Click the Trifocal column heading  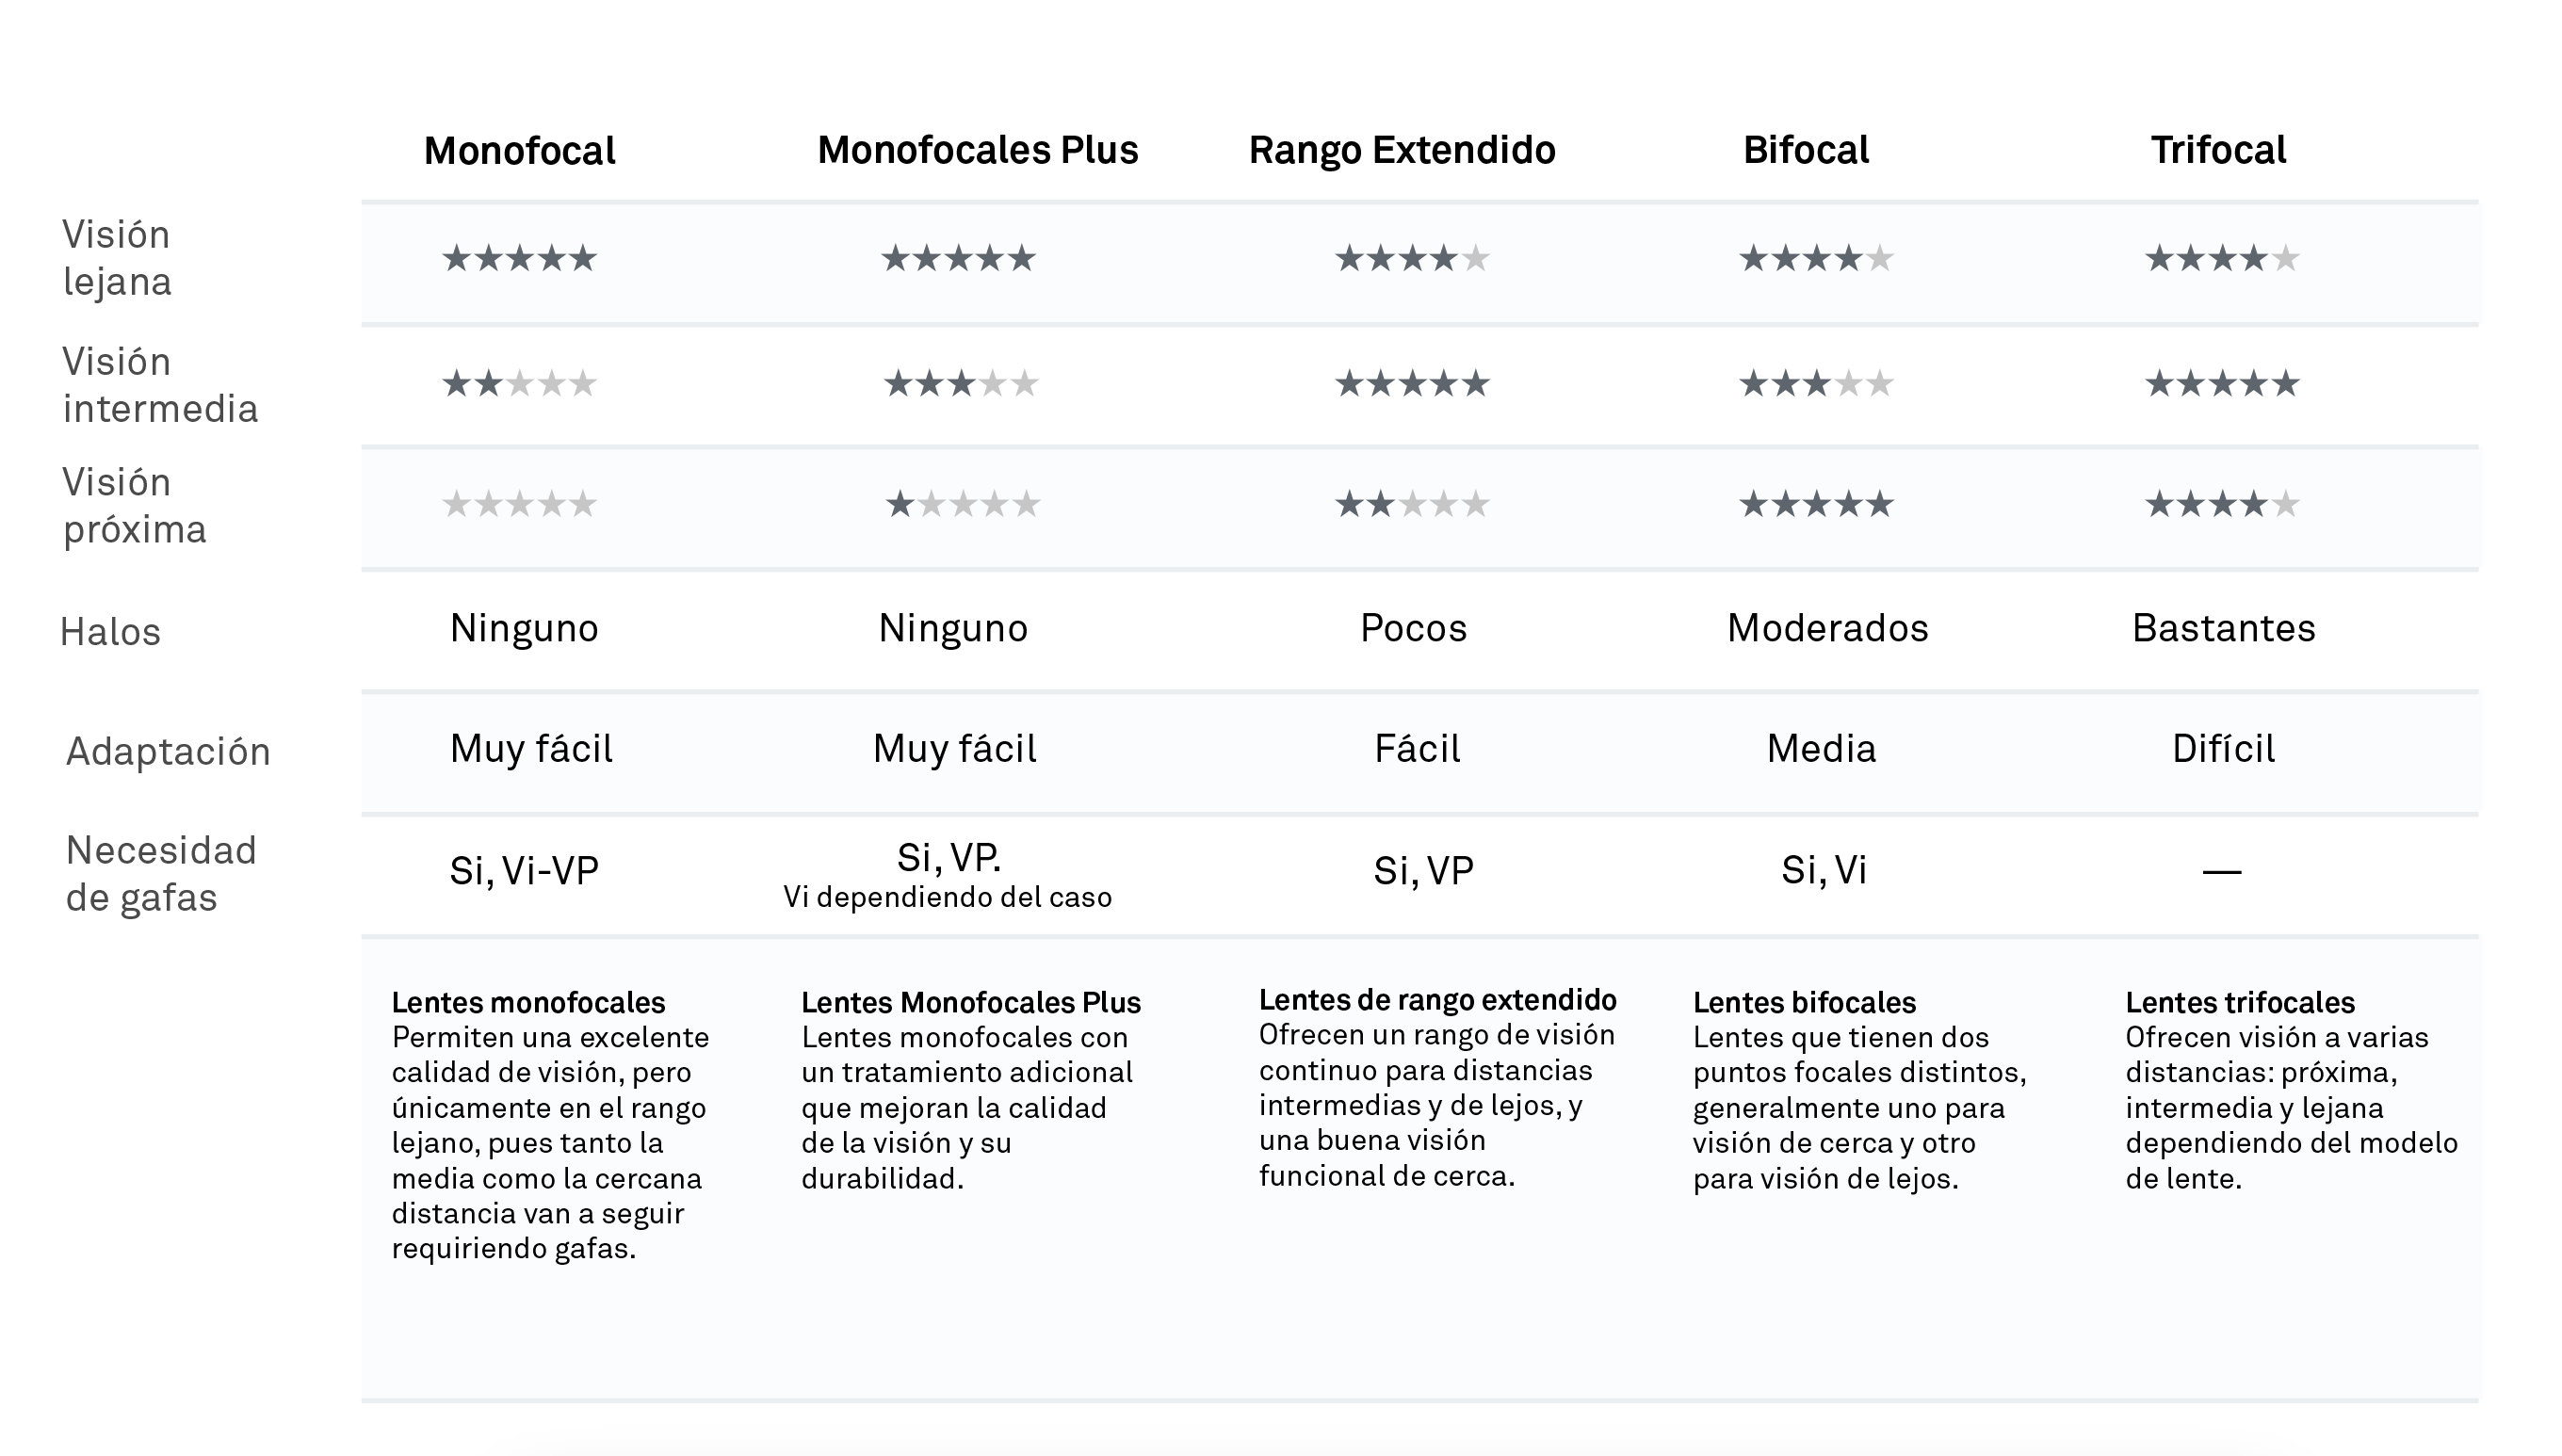point(2218,150)
